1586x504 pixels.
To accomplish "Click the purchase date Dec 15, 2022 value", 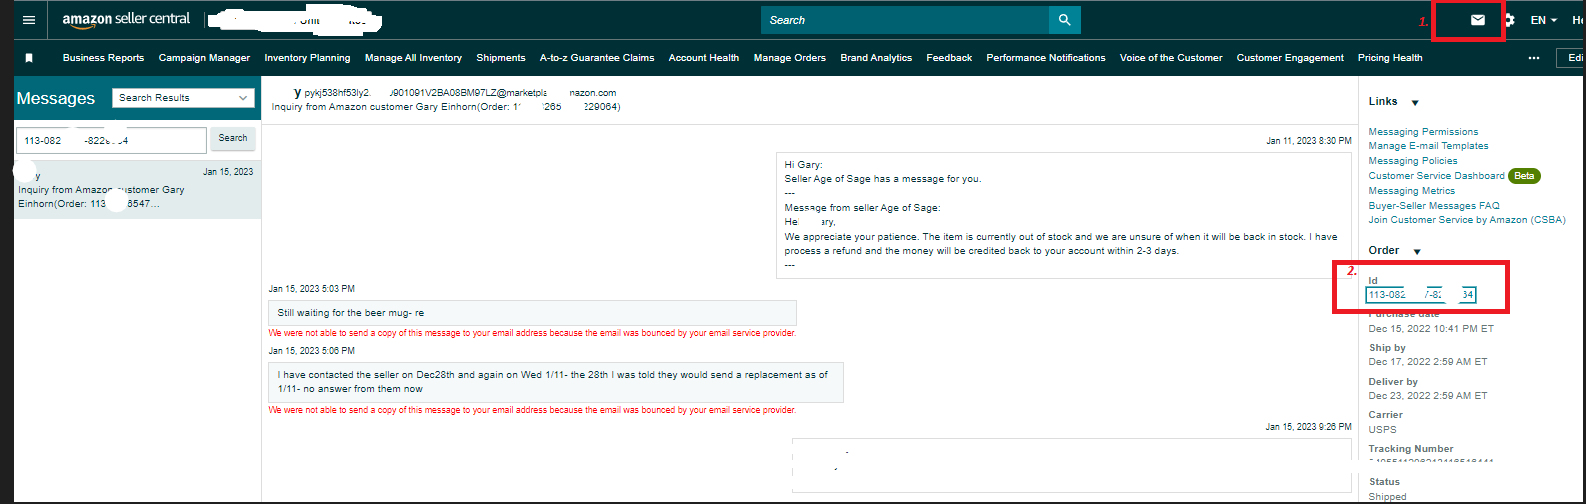I will pos(1431,328).
